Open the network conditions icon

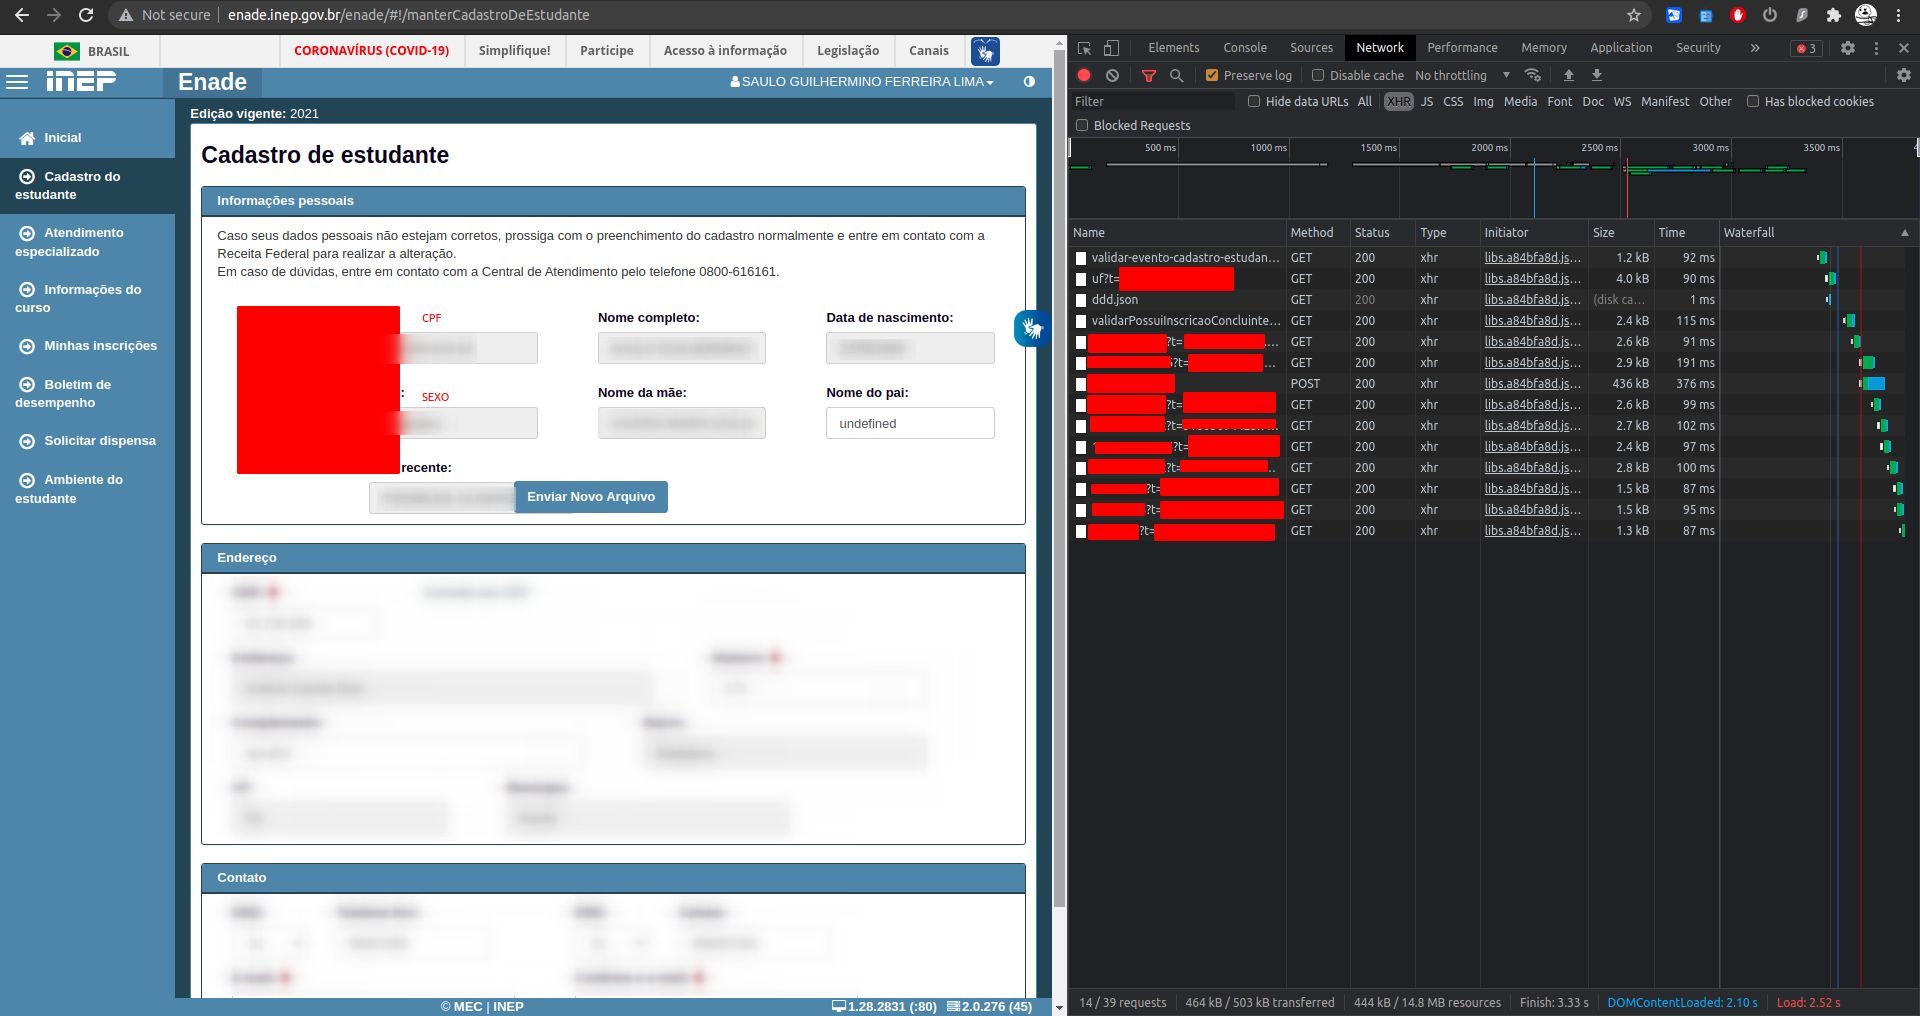coord(1532,75)
